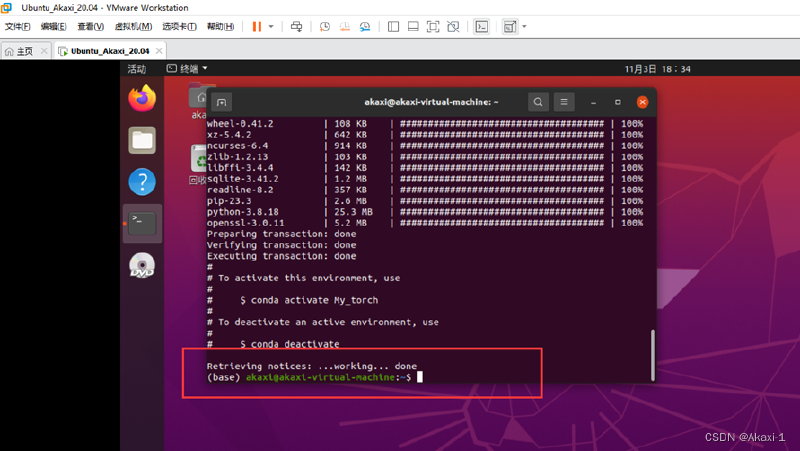The width and height of the screenshot is (800, 451).
Task: Open the VMware console view button
Action: [482, 27]
